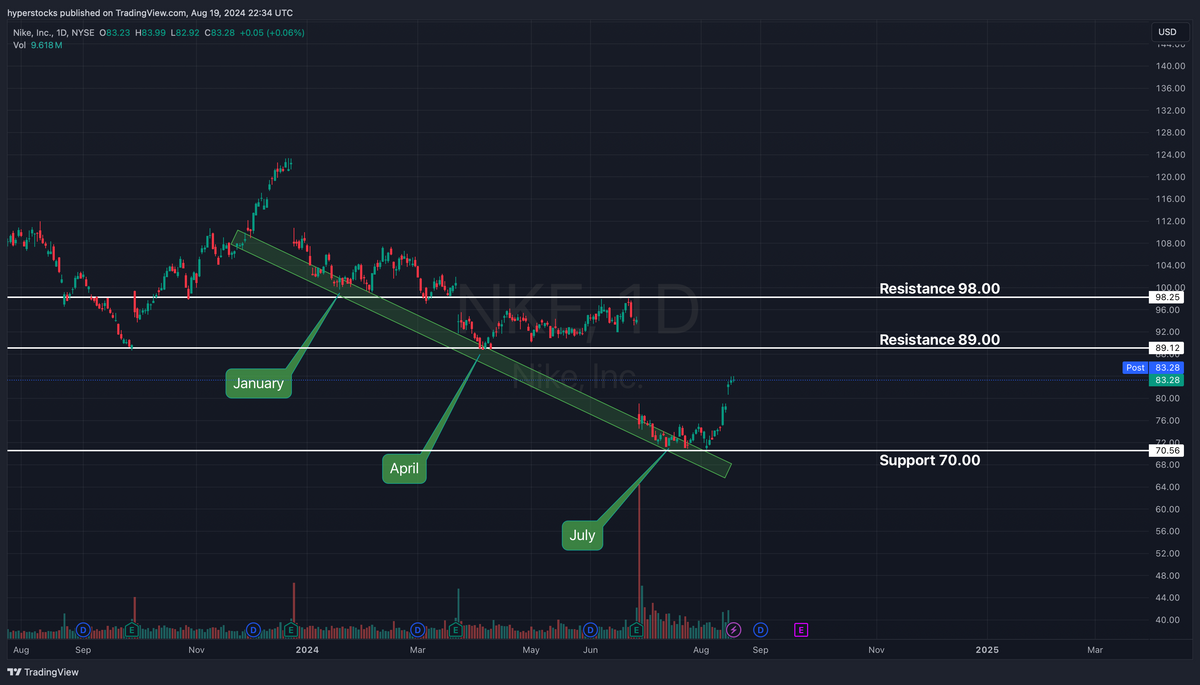Click the 124.00 price axis label

1170,155
